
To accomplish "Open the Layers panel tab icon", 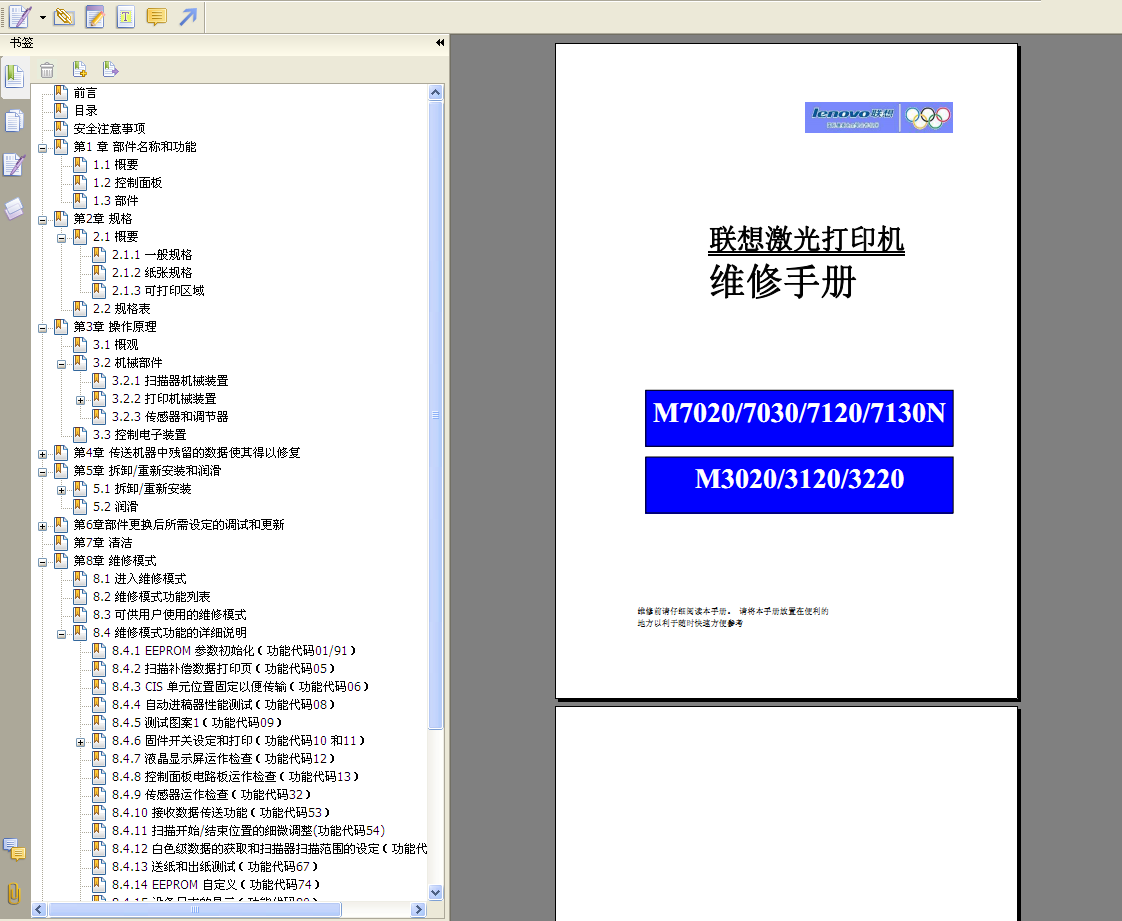I will (x=14, y=209).
